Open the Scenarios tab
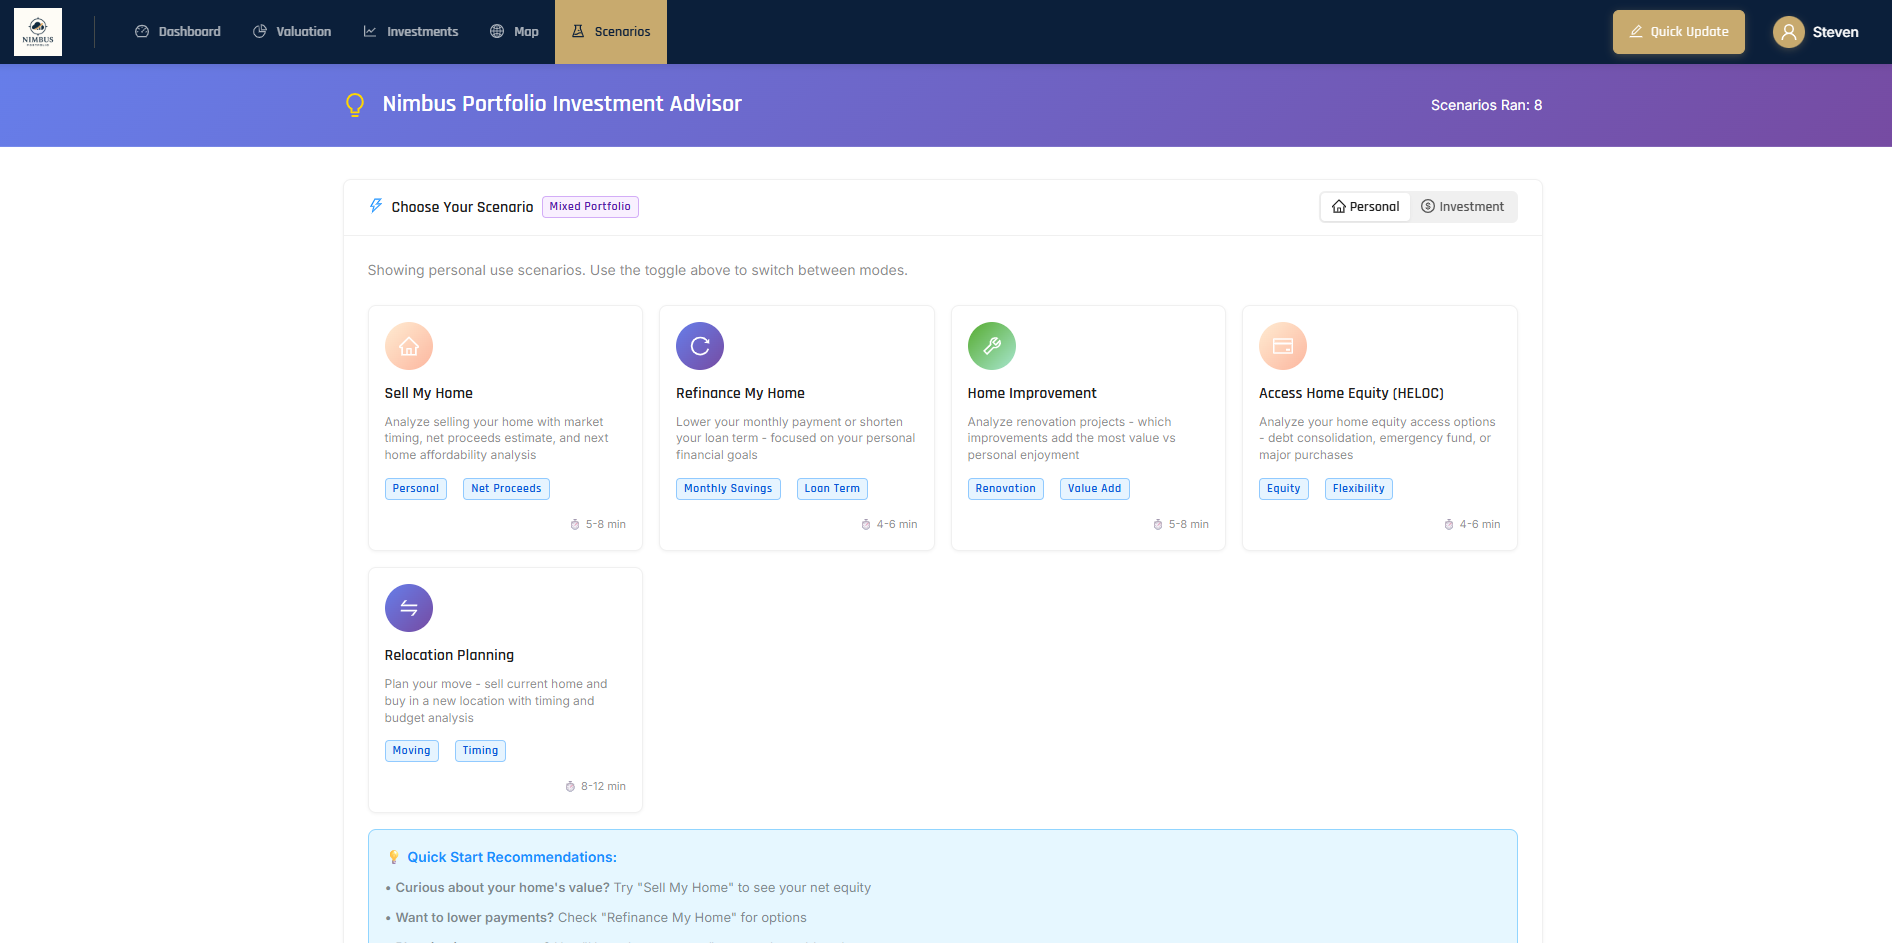The height and width of the screenshot is (943, 1892). pos(611,32)
